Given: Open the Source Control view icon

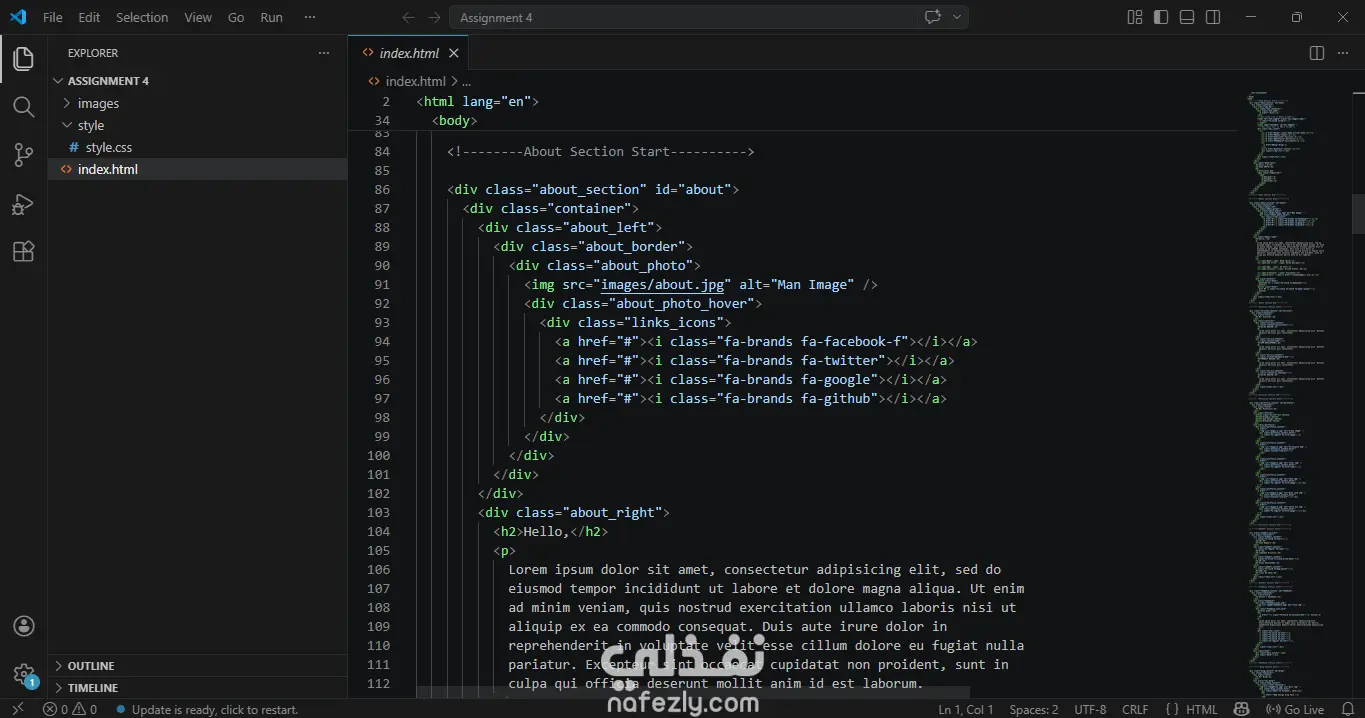Looking at the screenshot, I should pyautogui.click(x=23, y=155).
